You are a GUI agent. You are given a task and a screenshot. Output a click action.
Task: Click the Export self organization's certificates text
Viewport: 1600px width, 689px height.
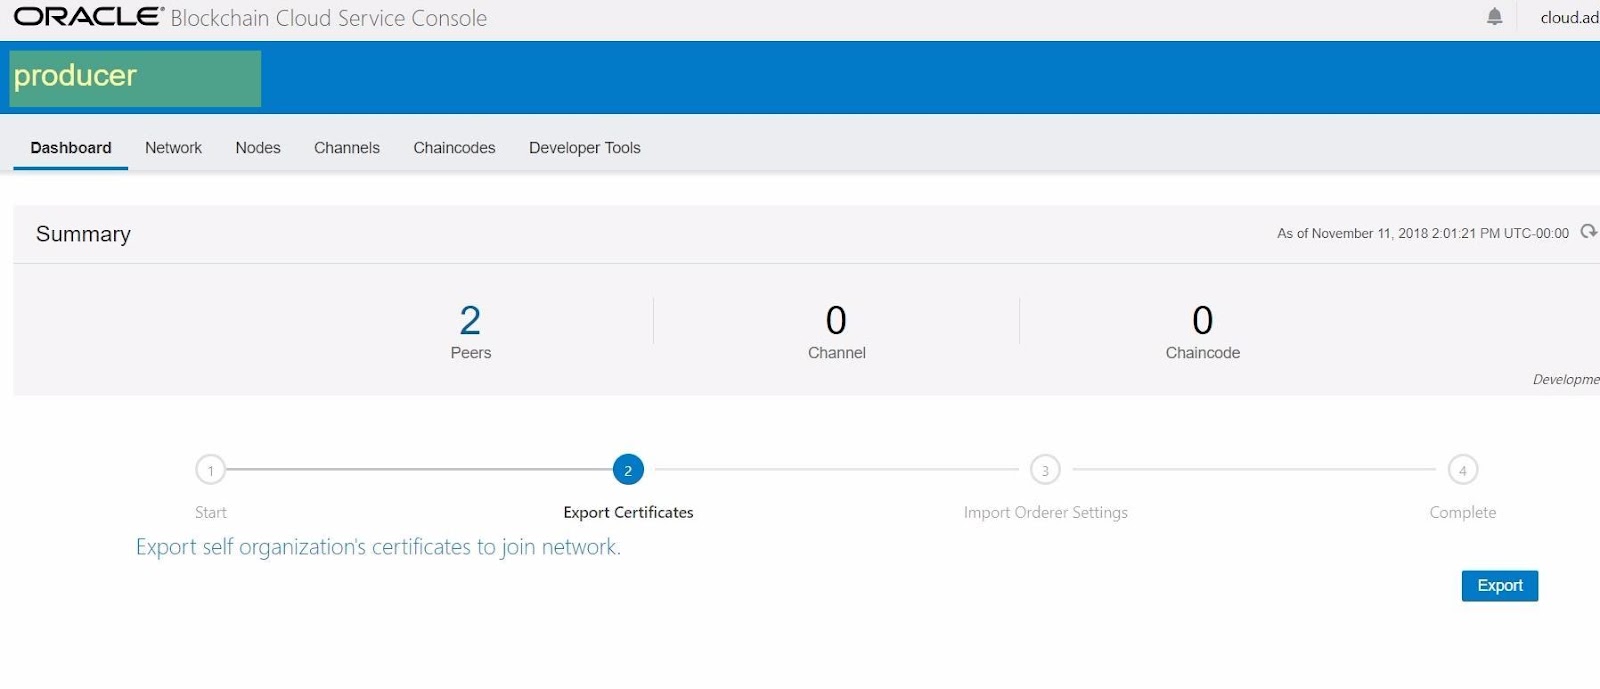tap(378, 547)
